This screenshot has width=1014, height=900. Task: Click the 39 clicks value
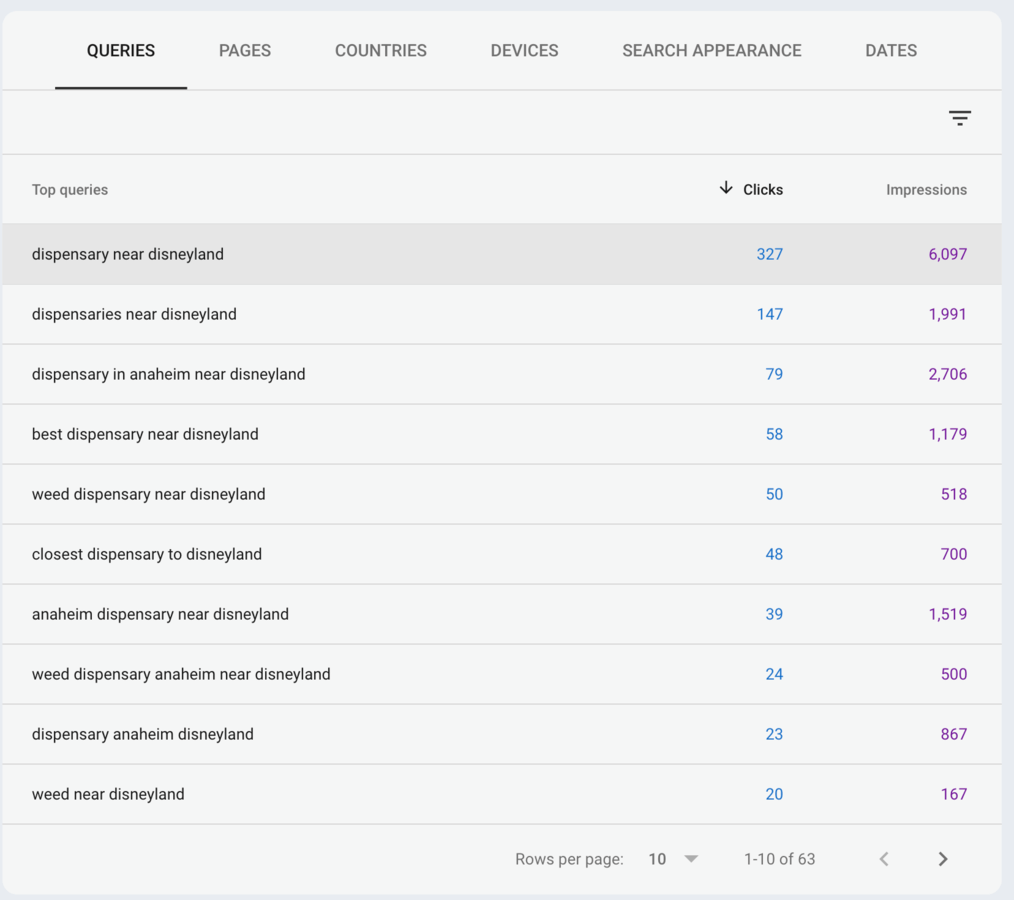click(774, 614)
